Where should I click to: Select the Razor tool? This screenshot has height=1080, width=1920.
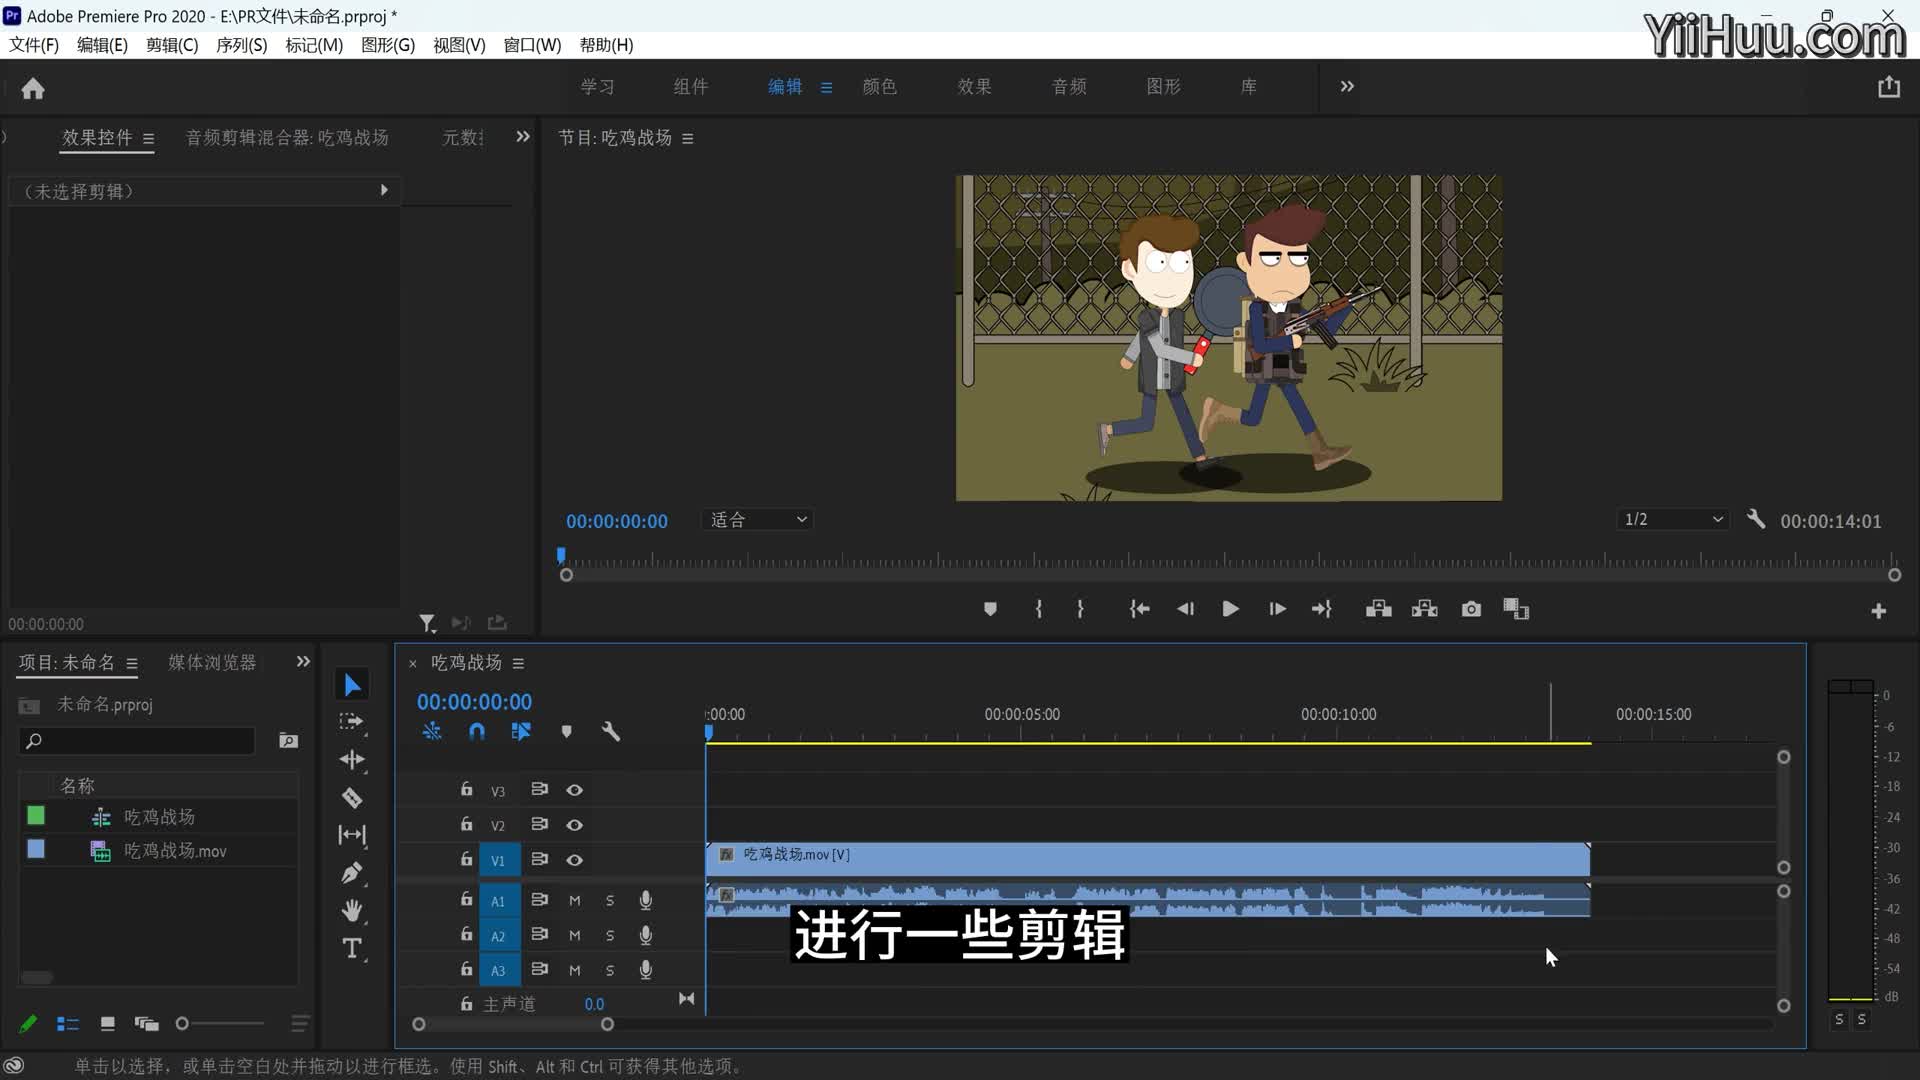pos(352,798)
